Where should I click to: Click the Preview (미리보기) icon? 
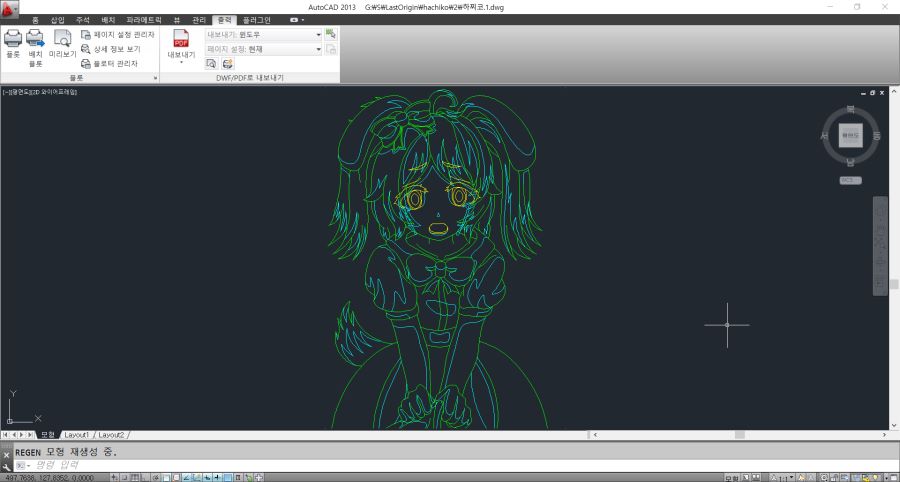coord(63,41)
